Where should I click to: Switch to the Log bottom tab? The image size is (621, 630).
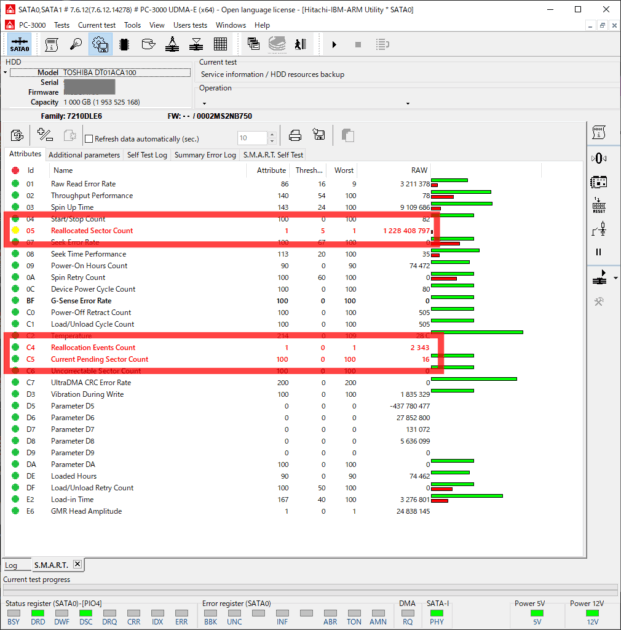point(11,565)
